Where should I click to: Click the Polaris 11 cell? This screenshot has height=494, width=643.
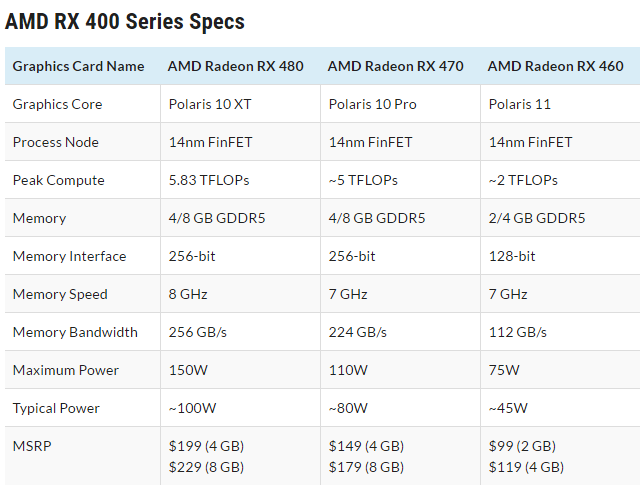(x=519, y=104)
